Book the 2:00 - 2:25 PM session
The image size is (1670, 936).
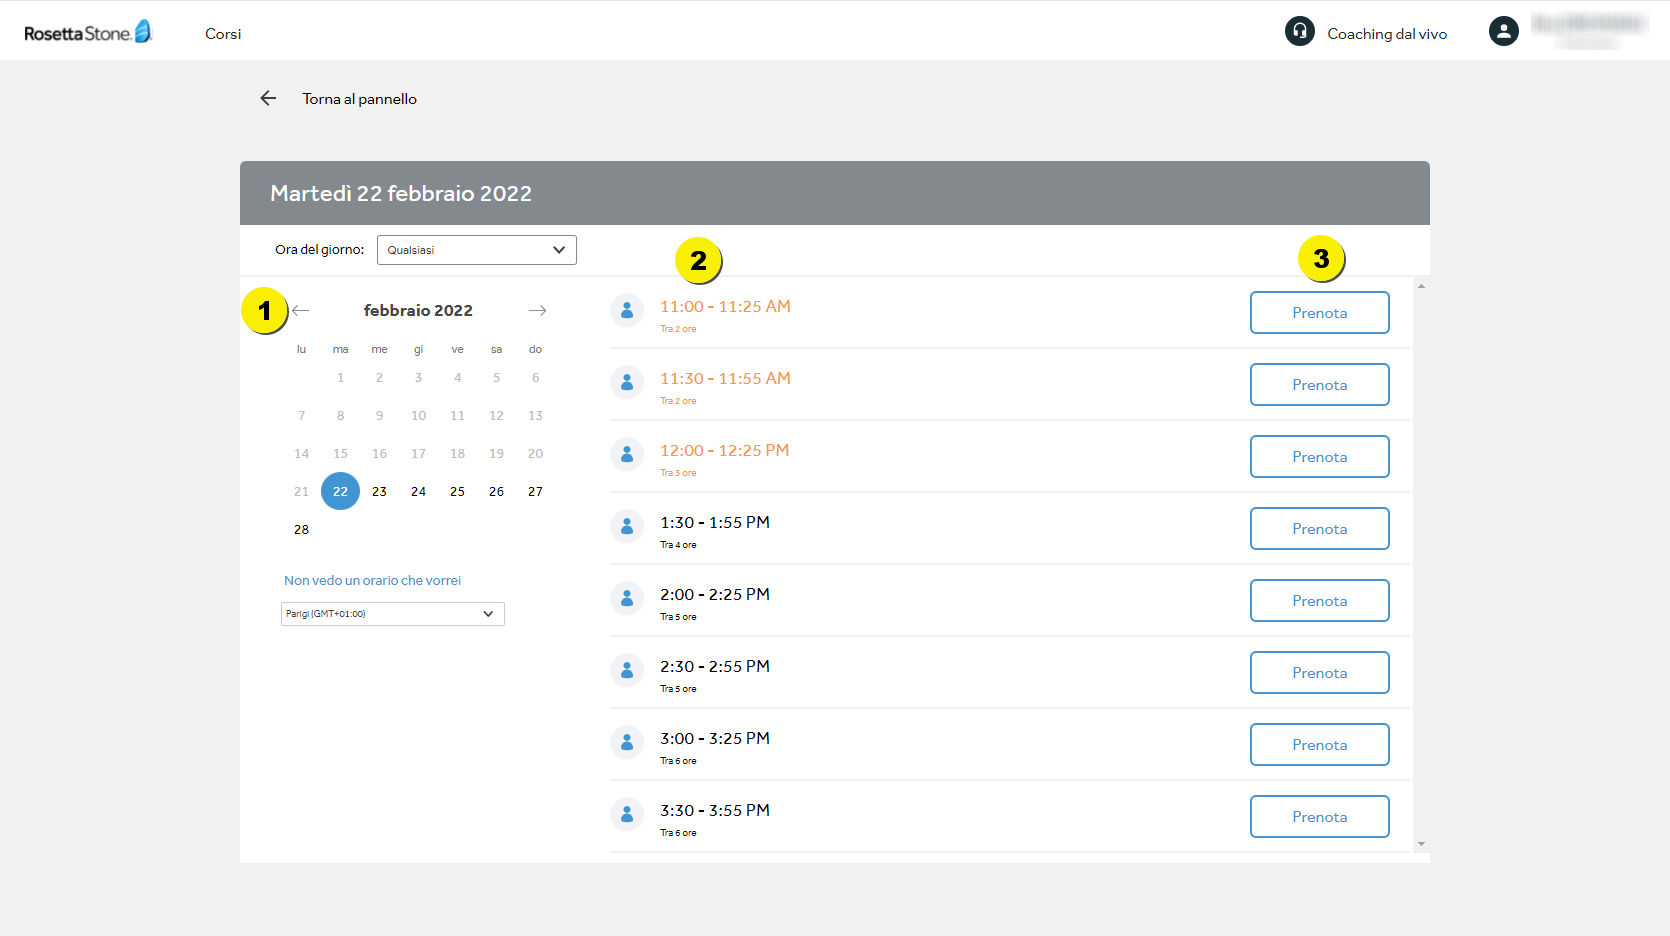(1319, 601)
